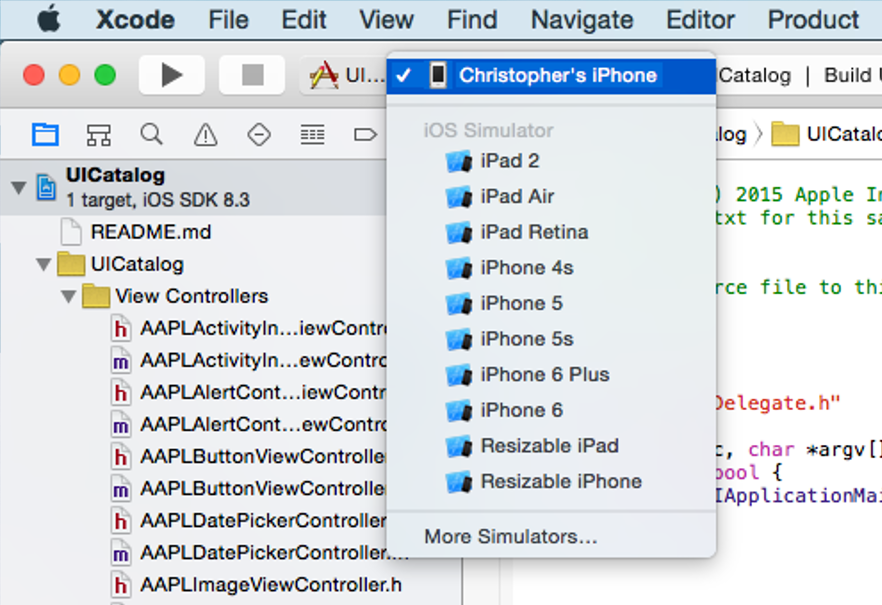Open the Navigate menu

[582, 20]
